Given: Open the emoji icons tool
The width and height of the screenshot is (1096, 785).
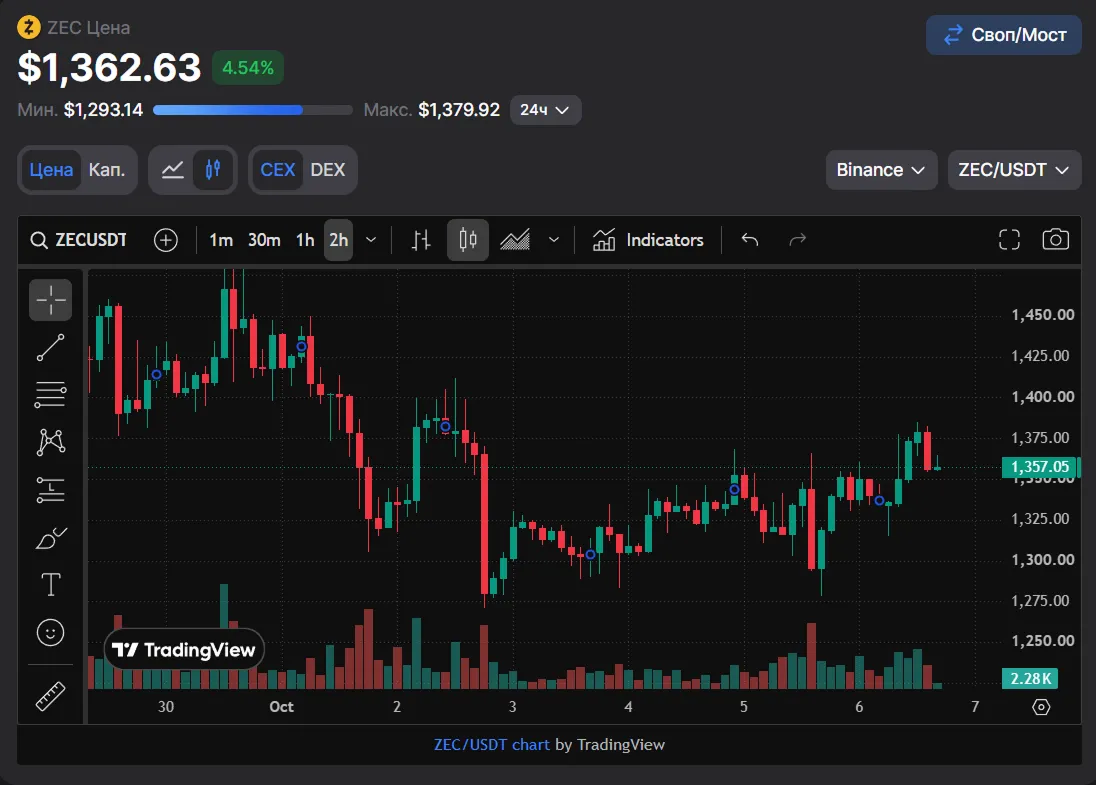Looking at the screenshot, I should [50, 633].
